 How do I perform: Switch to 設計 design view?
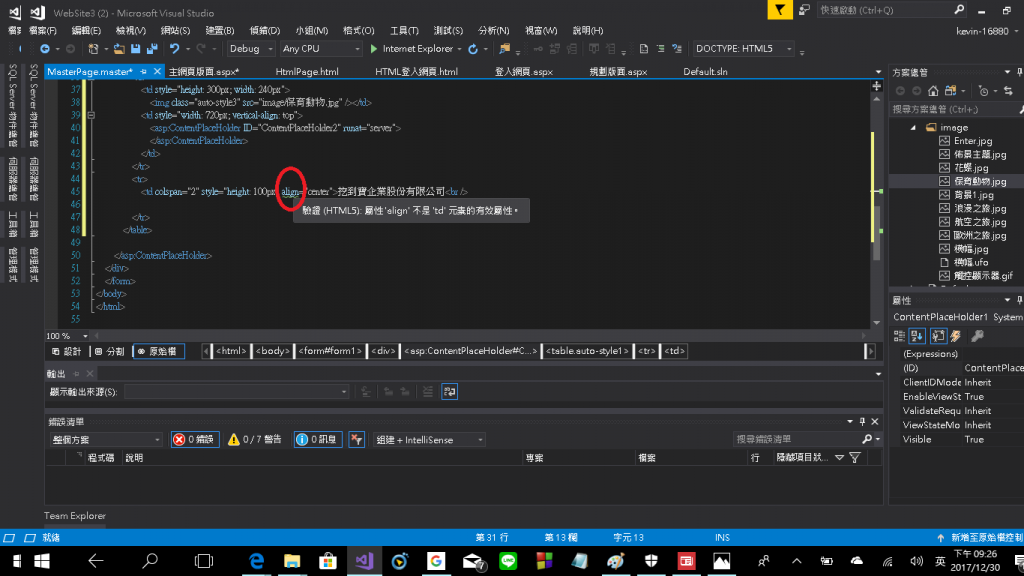coord(67,351)
